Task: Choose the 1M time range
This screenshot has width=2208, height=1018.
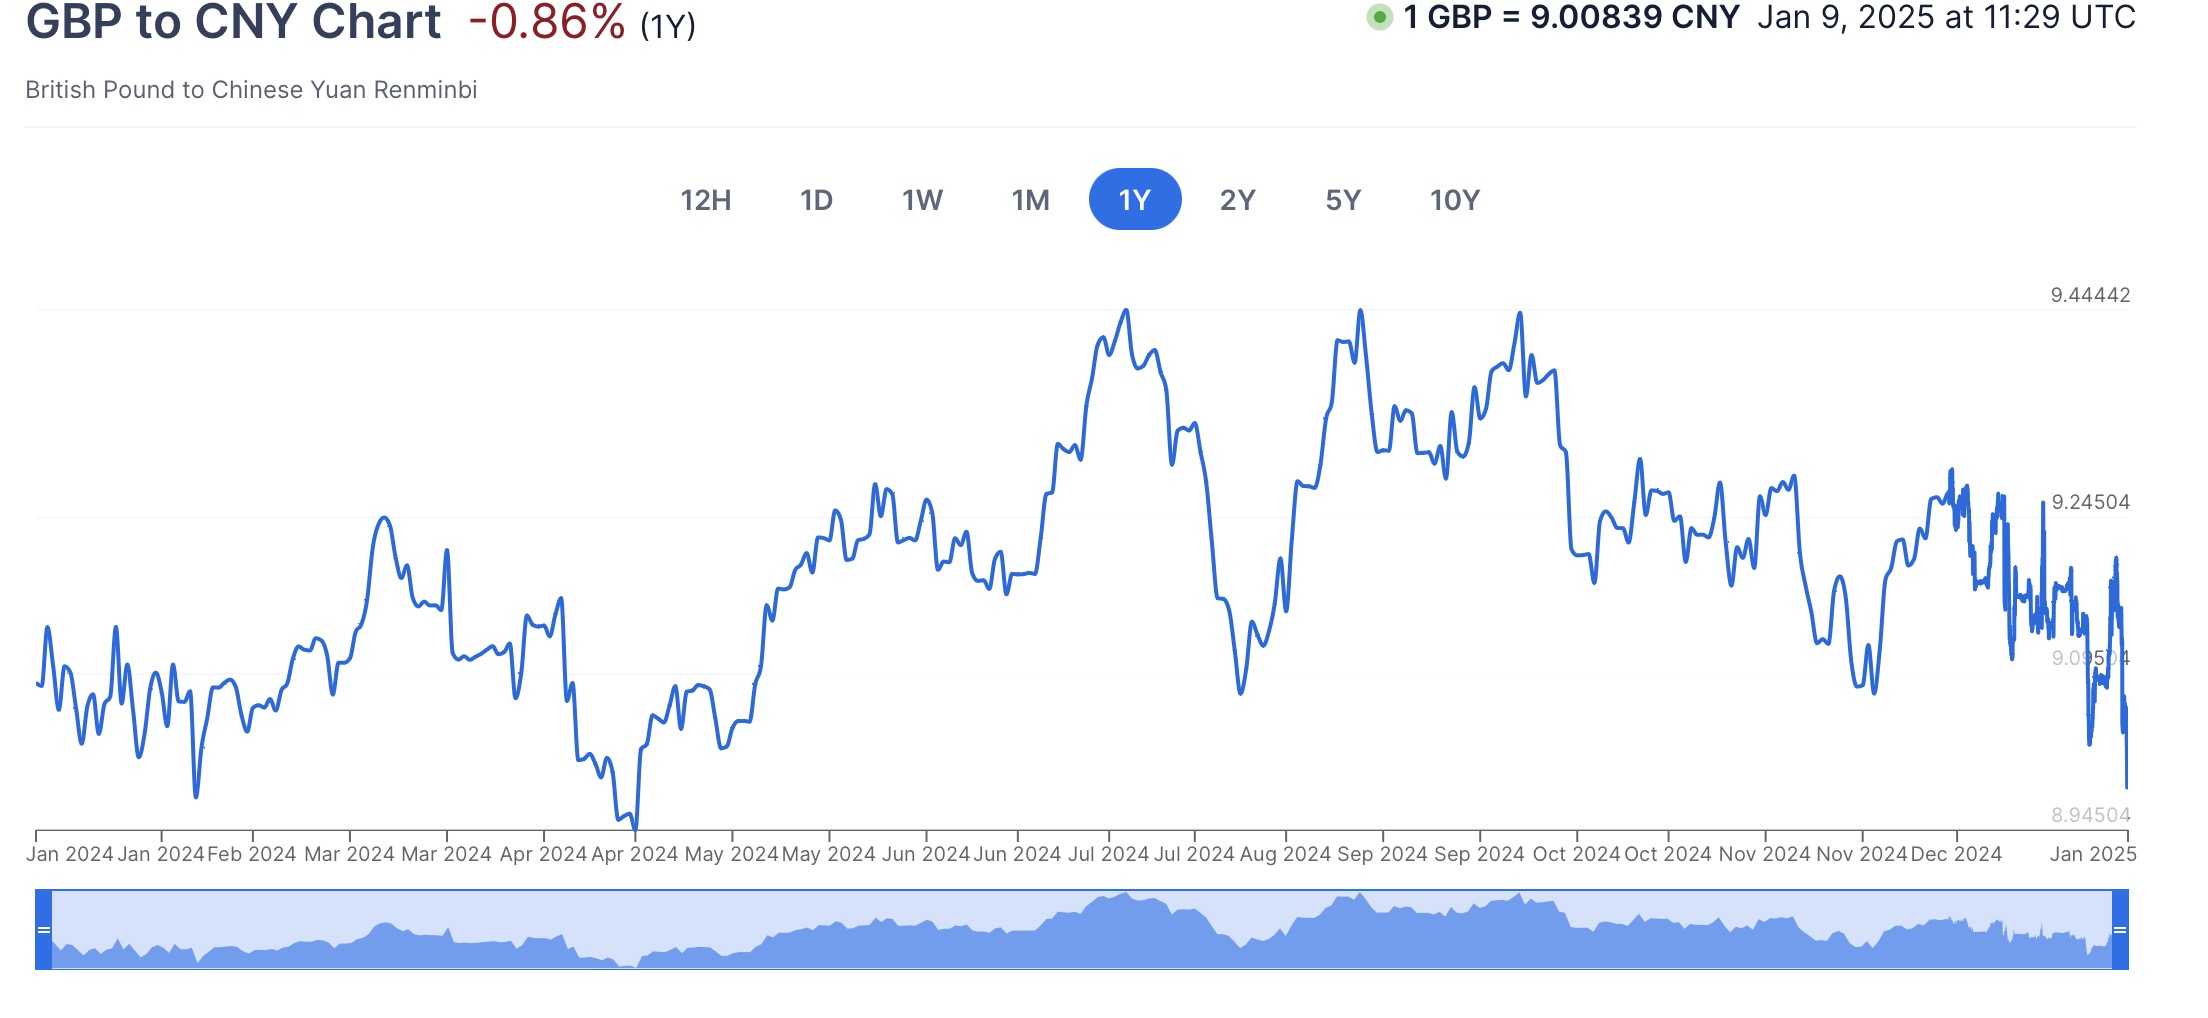Action: pos(1030,200)
